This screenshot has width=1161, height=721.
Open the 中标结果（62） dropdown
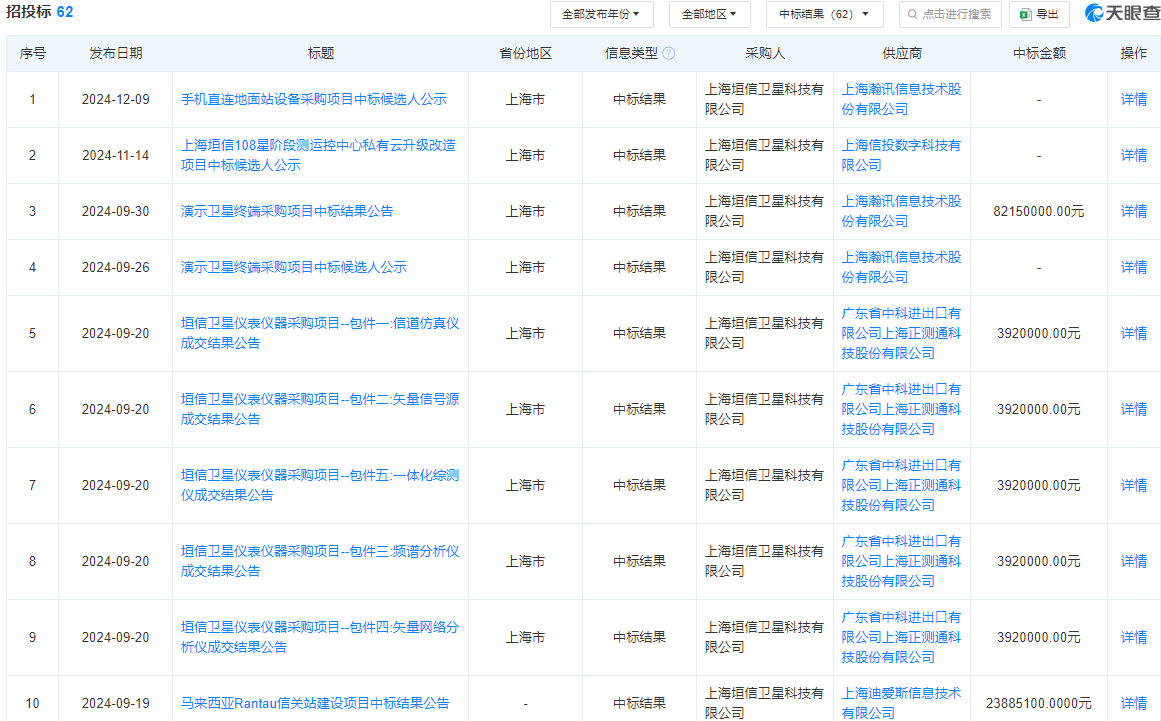pyautogui.click(x=823, y=14)
